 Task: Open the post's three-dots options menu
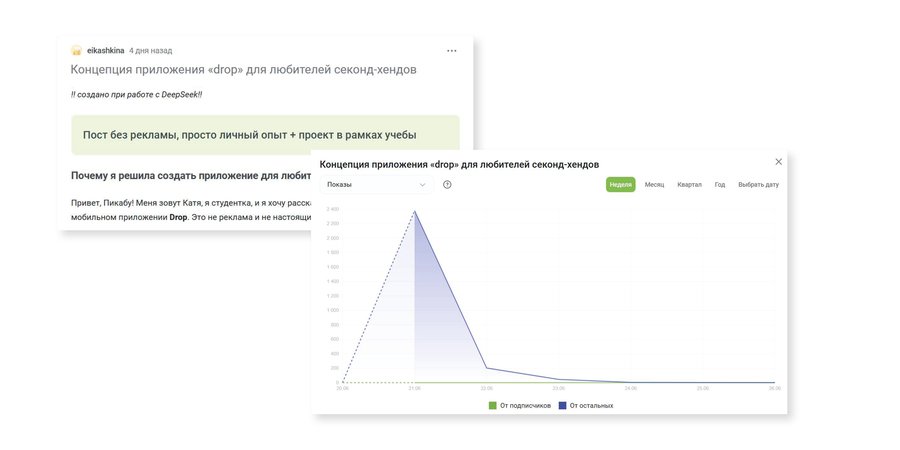pyautogui.click(x=452, y=50)
